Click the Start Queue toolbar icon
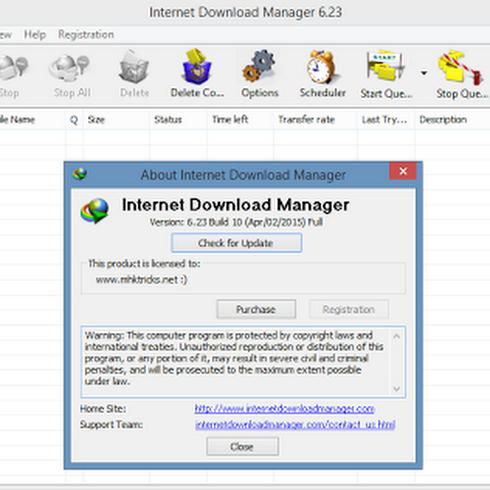Screen dimensions: 490x490 pyautogui.click(x=385, y=66)
